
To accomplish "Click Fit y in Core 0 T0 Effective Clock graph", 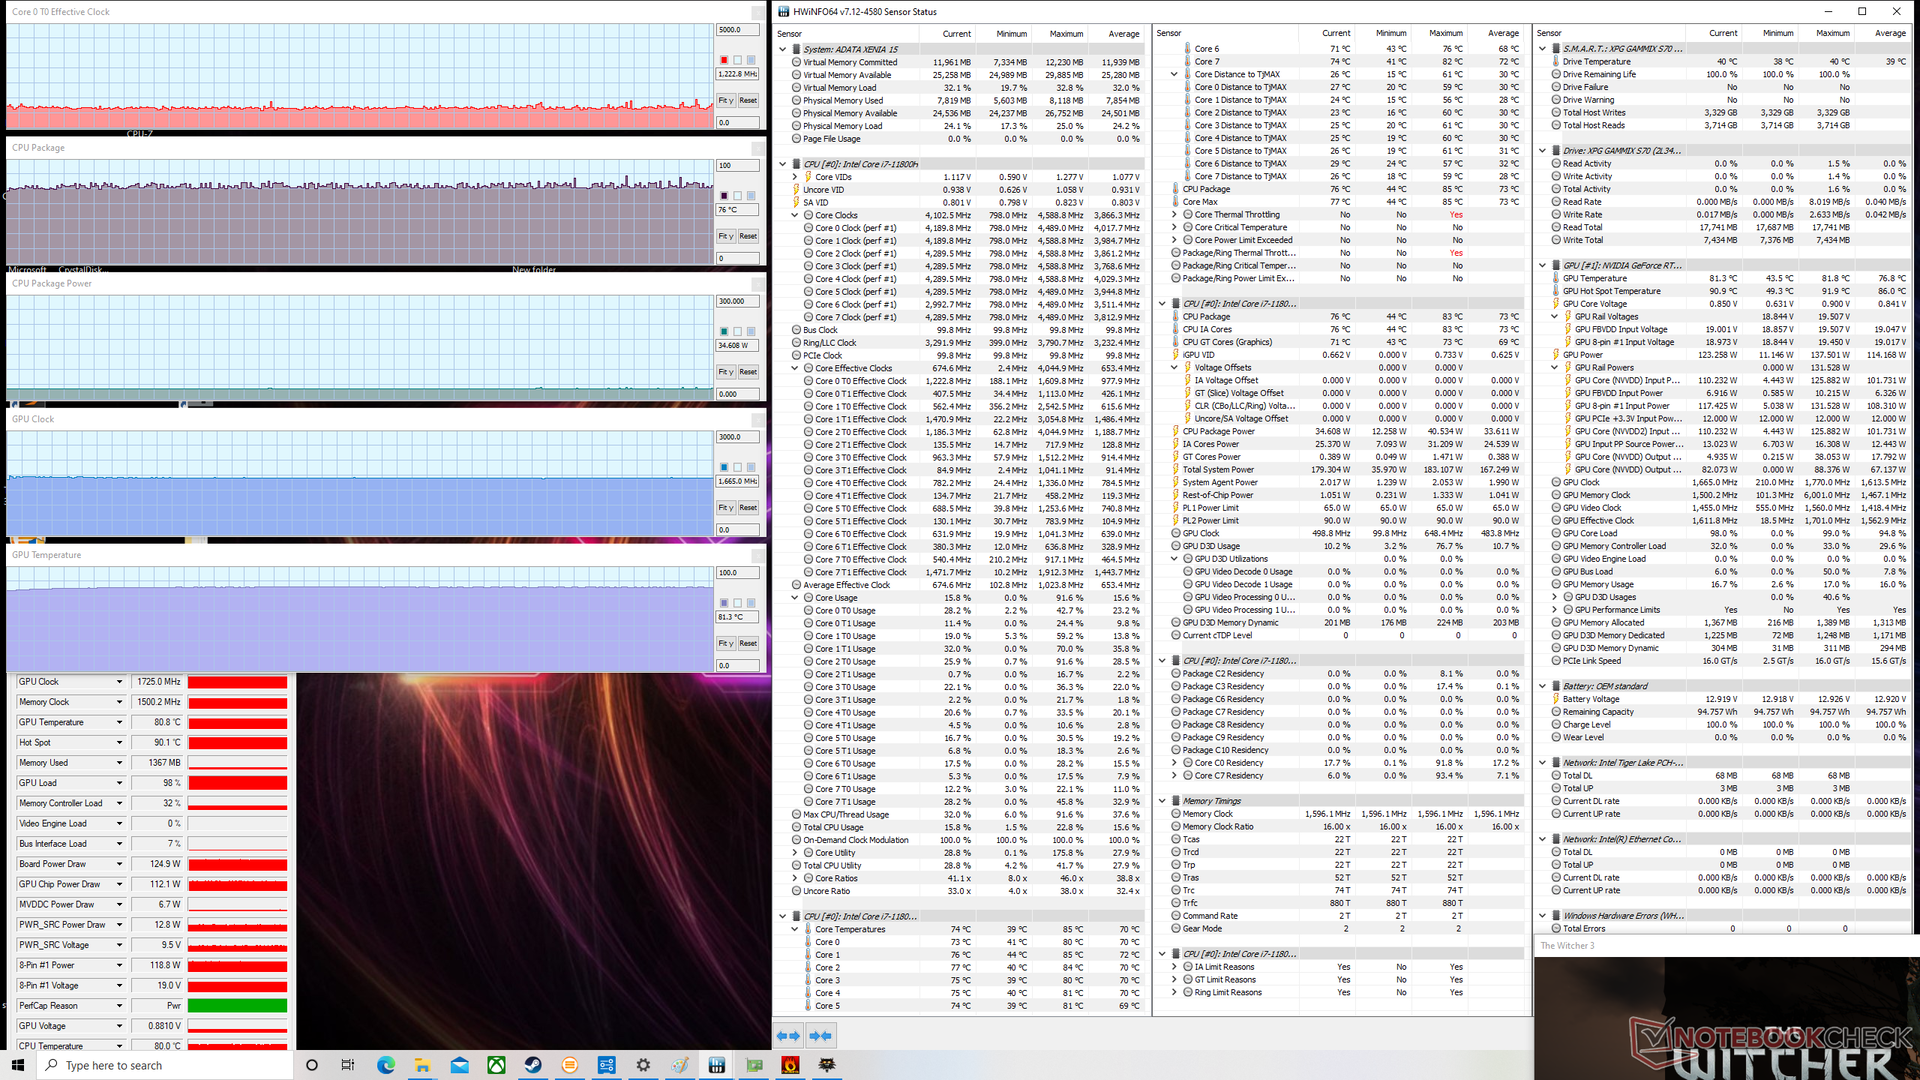I will click(x=725, y=100).
